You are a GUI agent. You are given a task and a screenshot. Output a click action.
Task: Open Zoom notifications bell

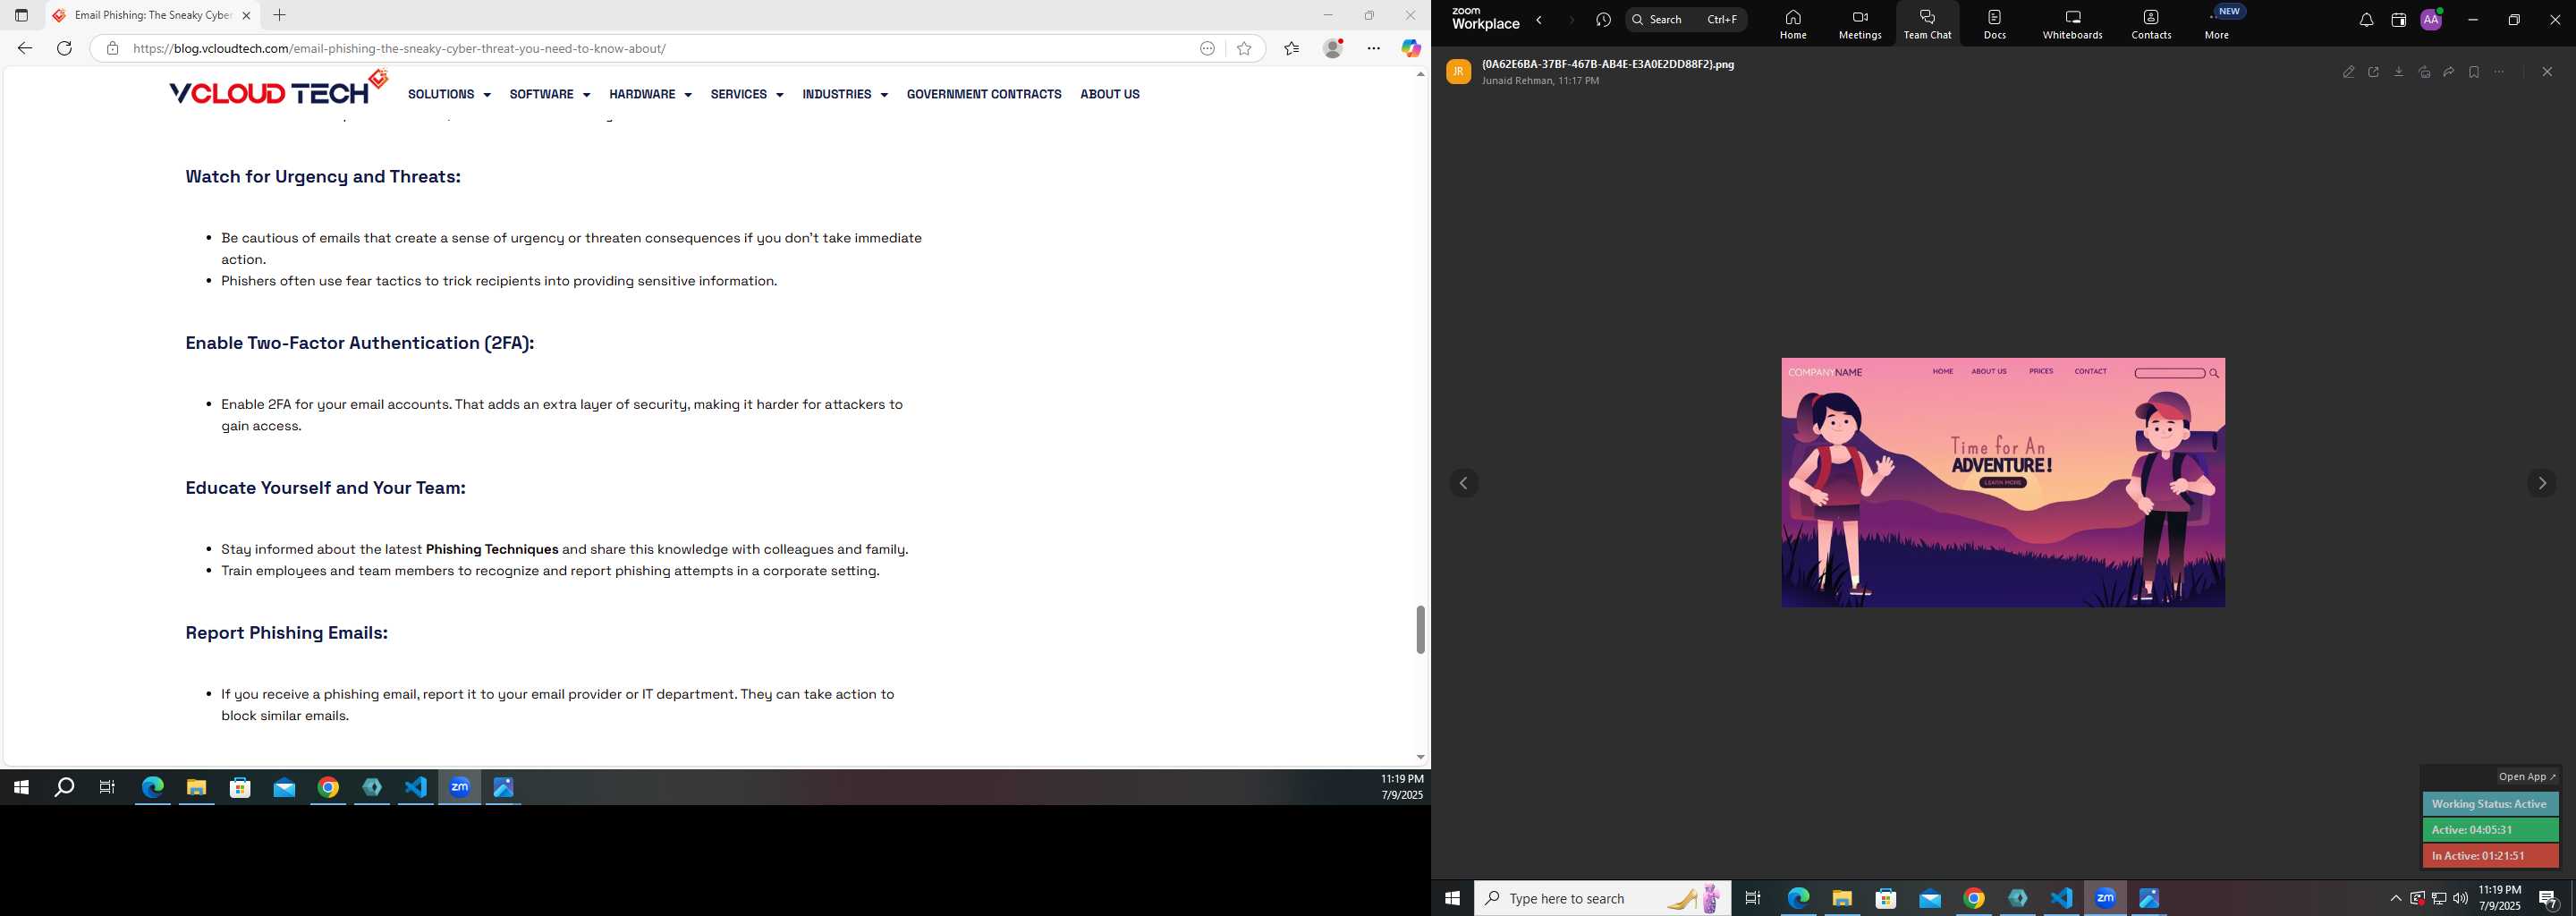(2366, 20)
